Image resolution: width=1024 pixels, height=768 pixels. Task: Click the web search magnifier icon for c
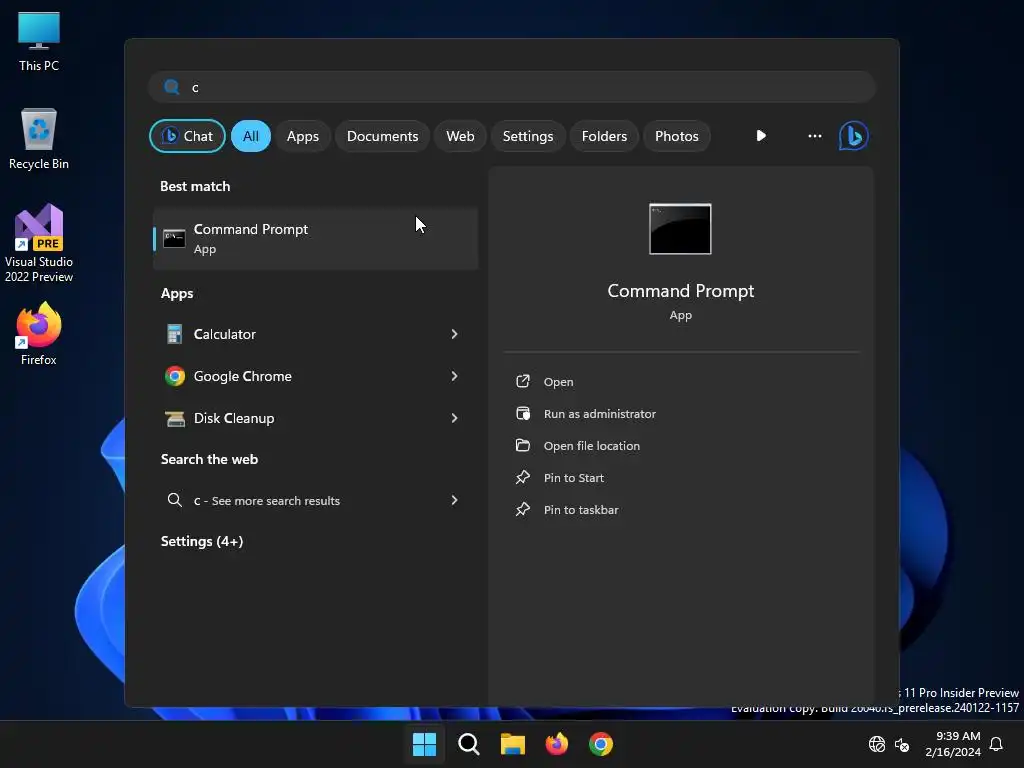pyautogui.click(x=174, y=500)
